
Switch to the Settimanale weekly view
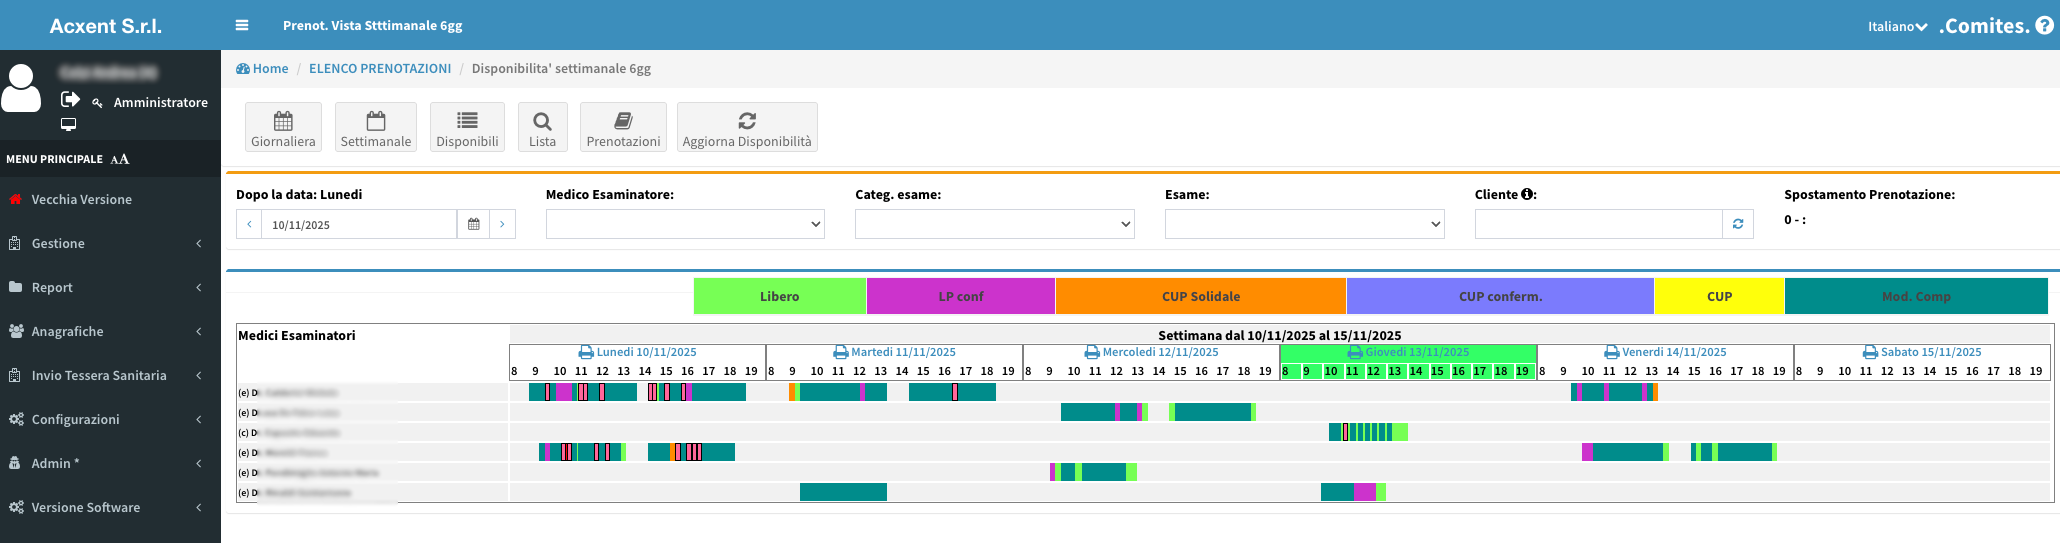(376, 128)
